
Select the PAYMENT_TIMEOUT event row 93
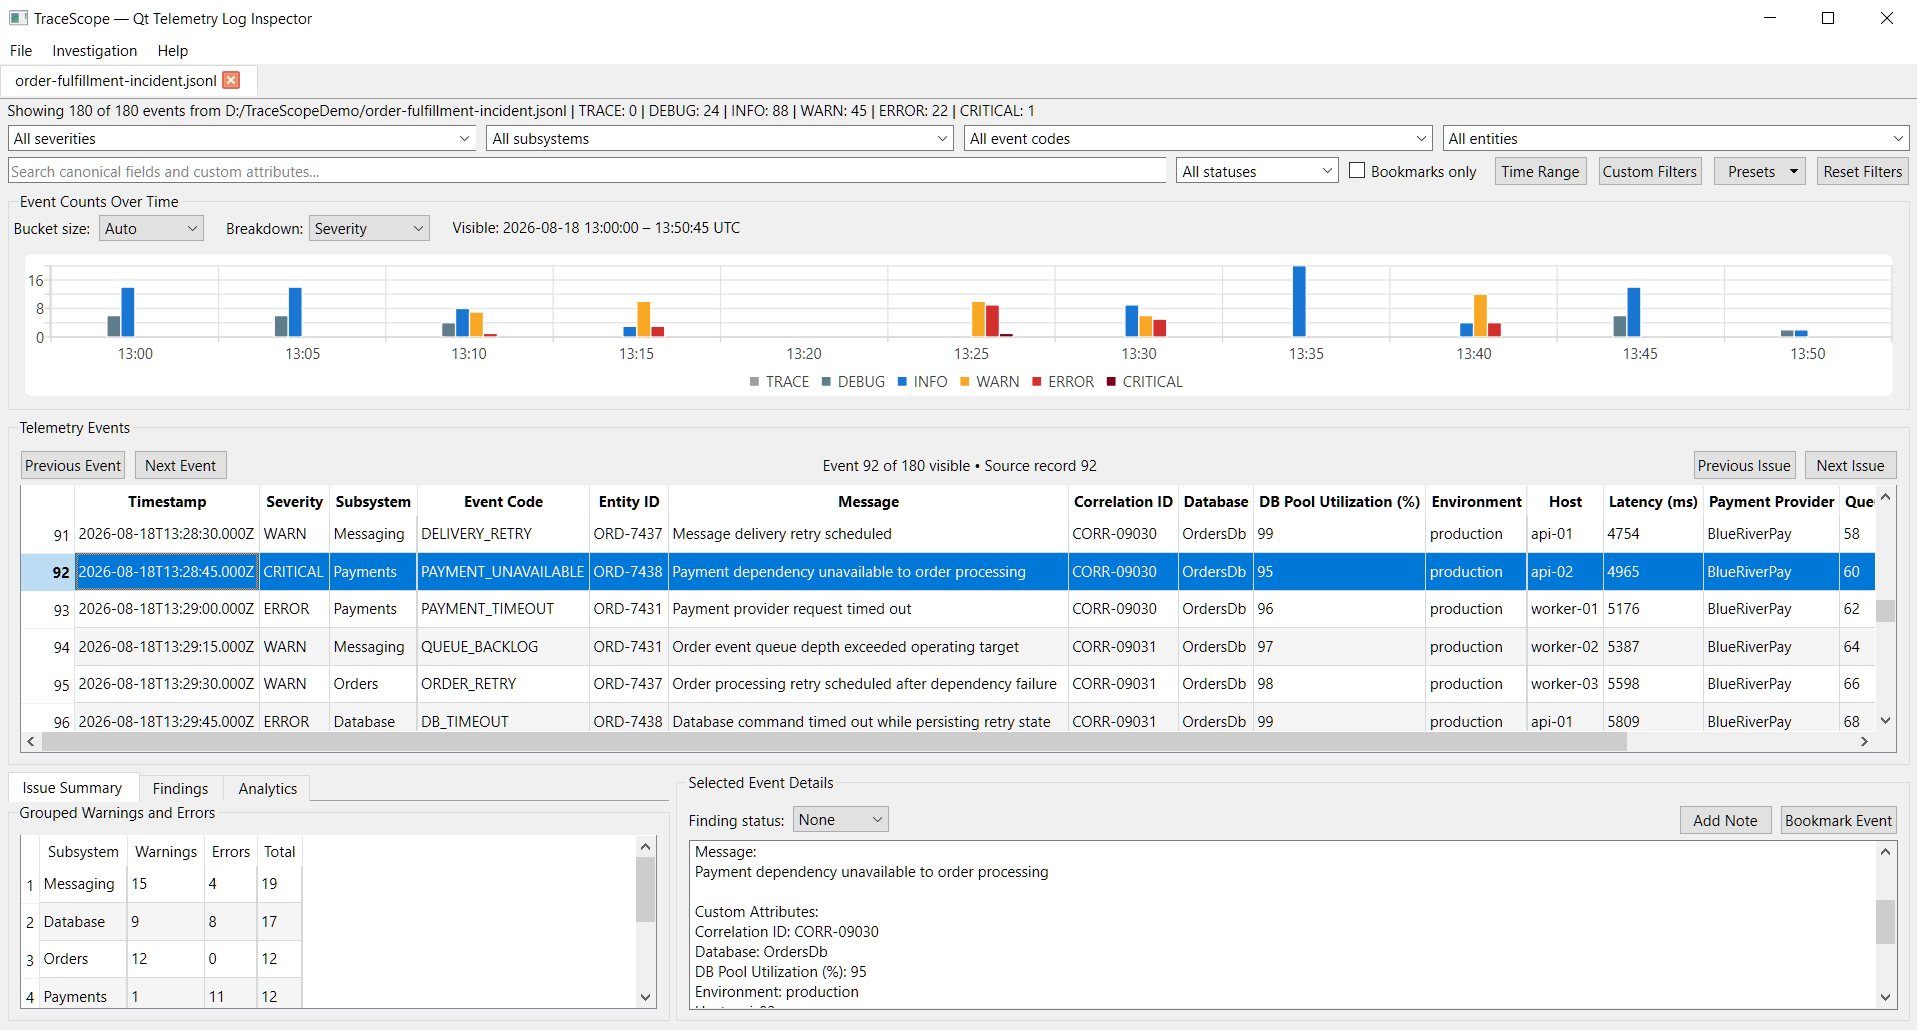click(948, 609)
